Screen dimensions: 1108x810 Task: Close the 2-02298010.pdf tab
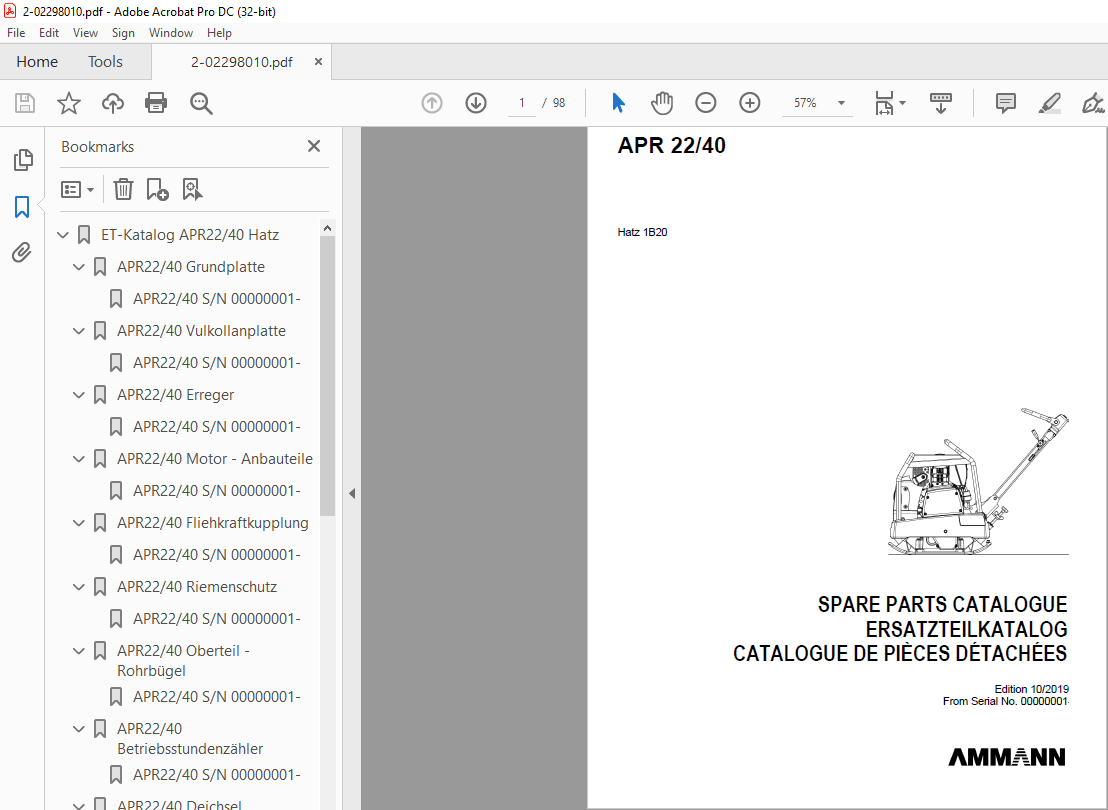tap(318, 61)
